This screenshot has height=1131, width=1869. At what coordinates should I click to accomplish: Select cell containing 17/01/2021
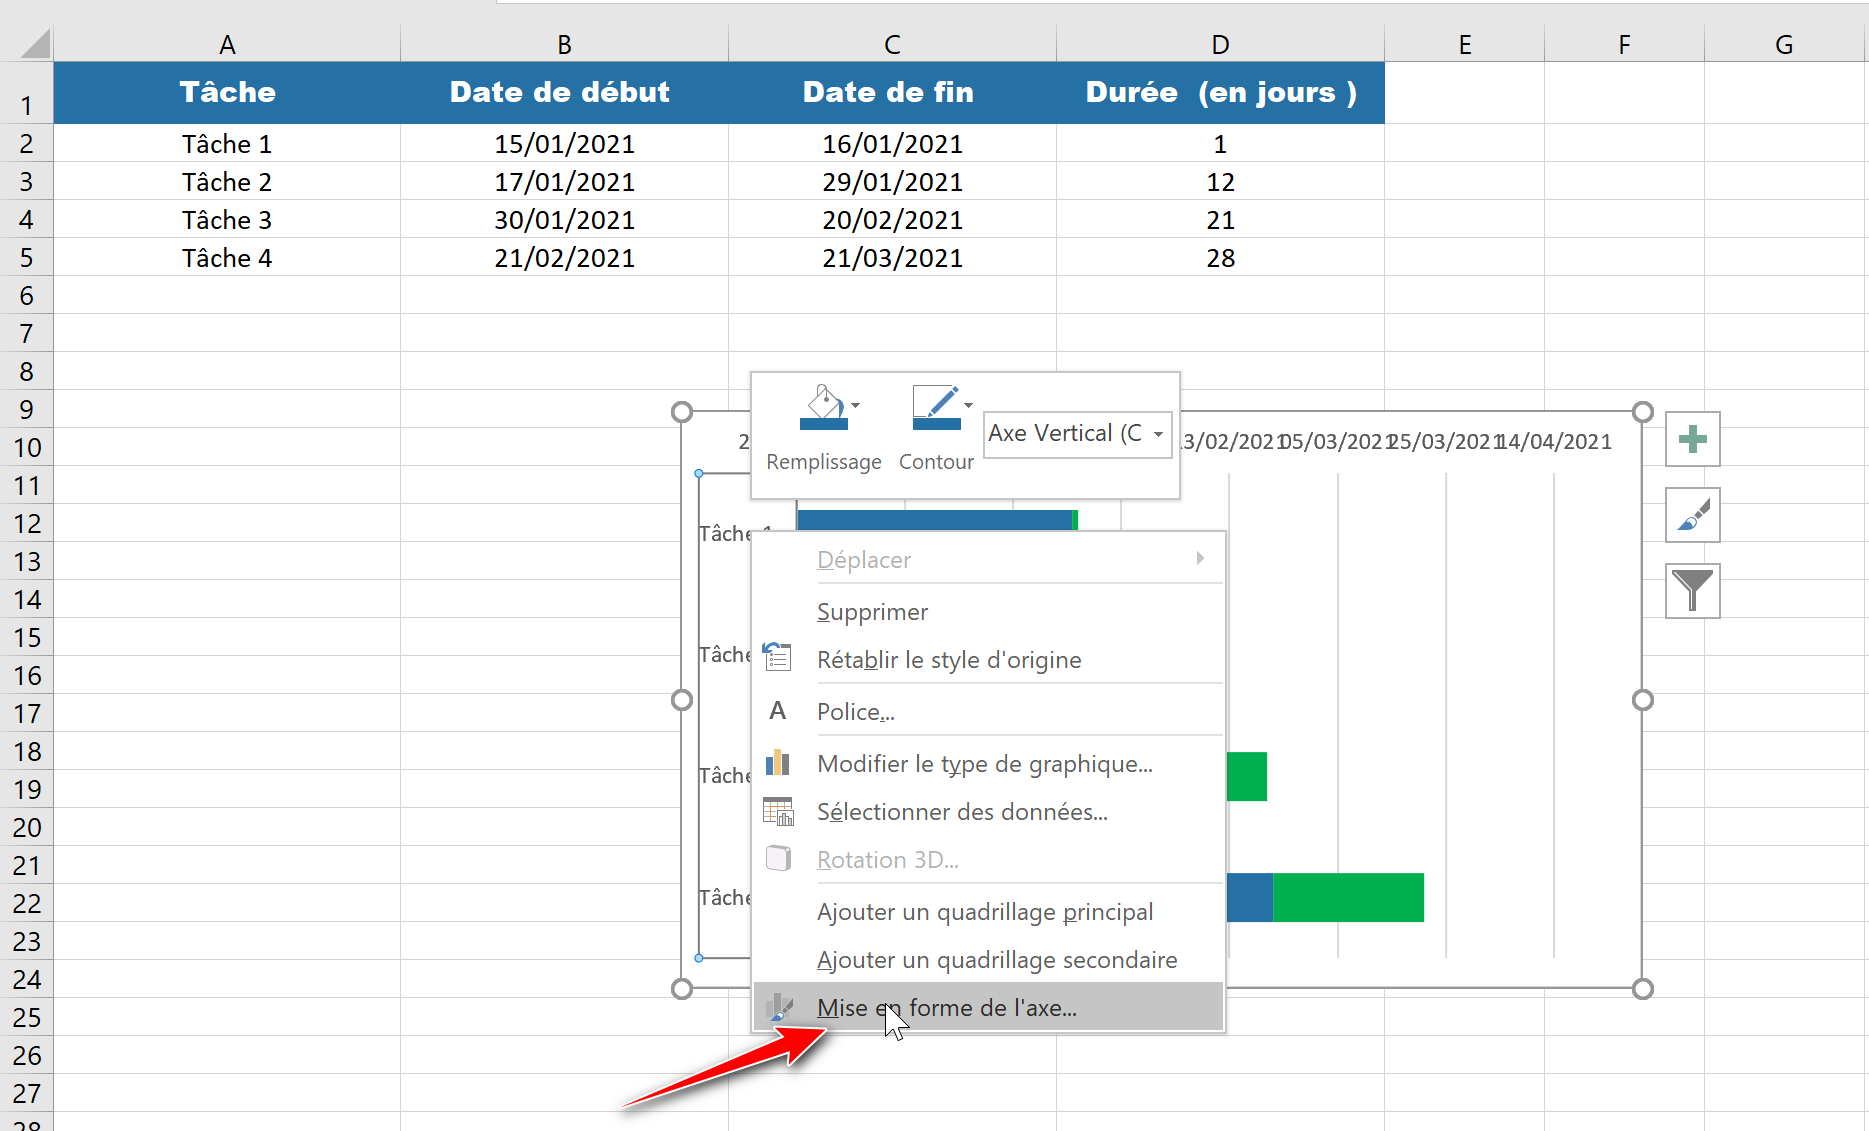click(564, 182)
